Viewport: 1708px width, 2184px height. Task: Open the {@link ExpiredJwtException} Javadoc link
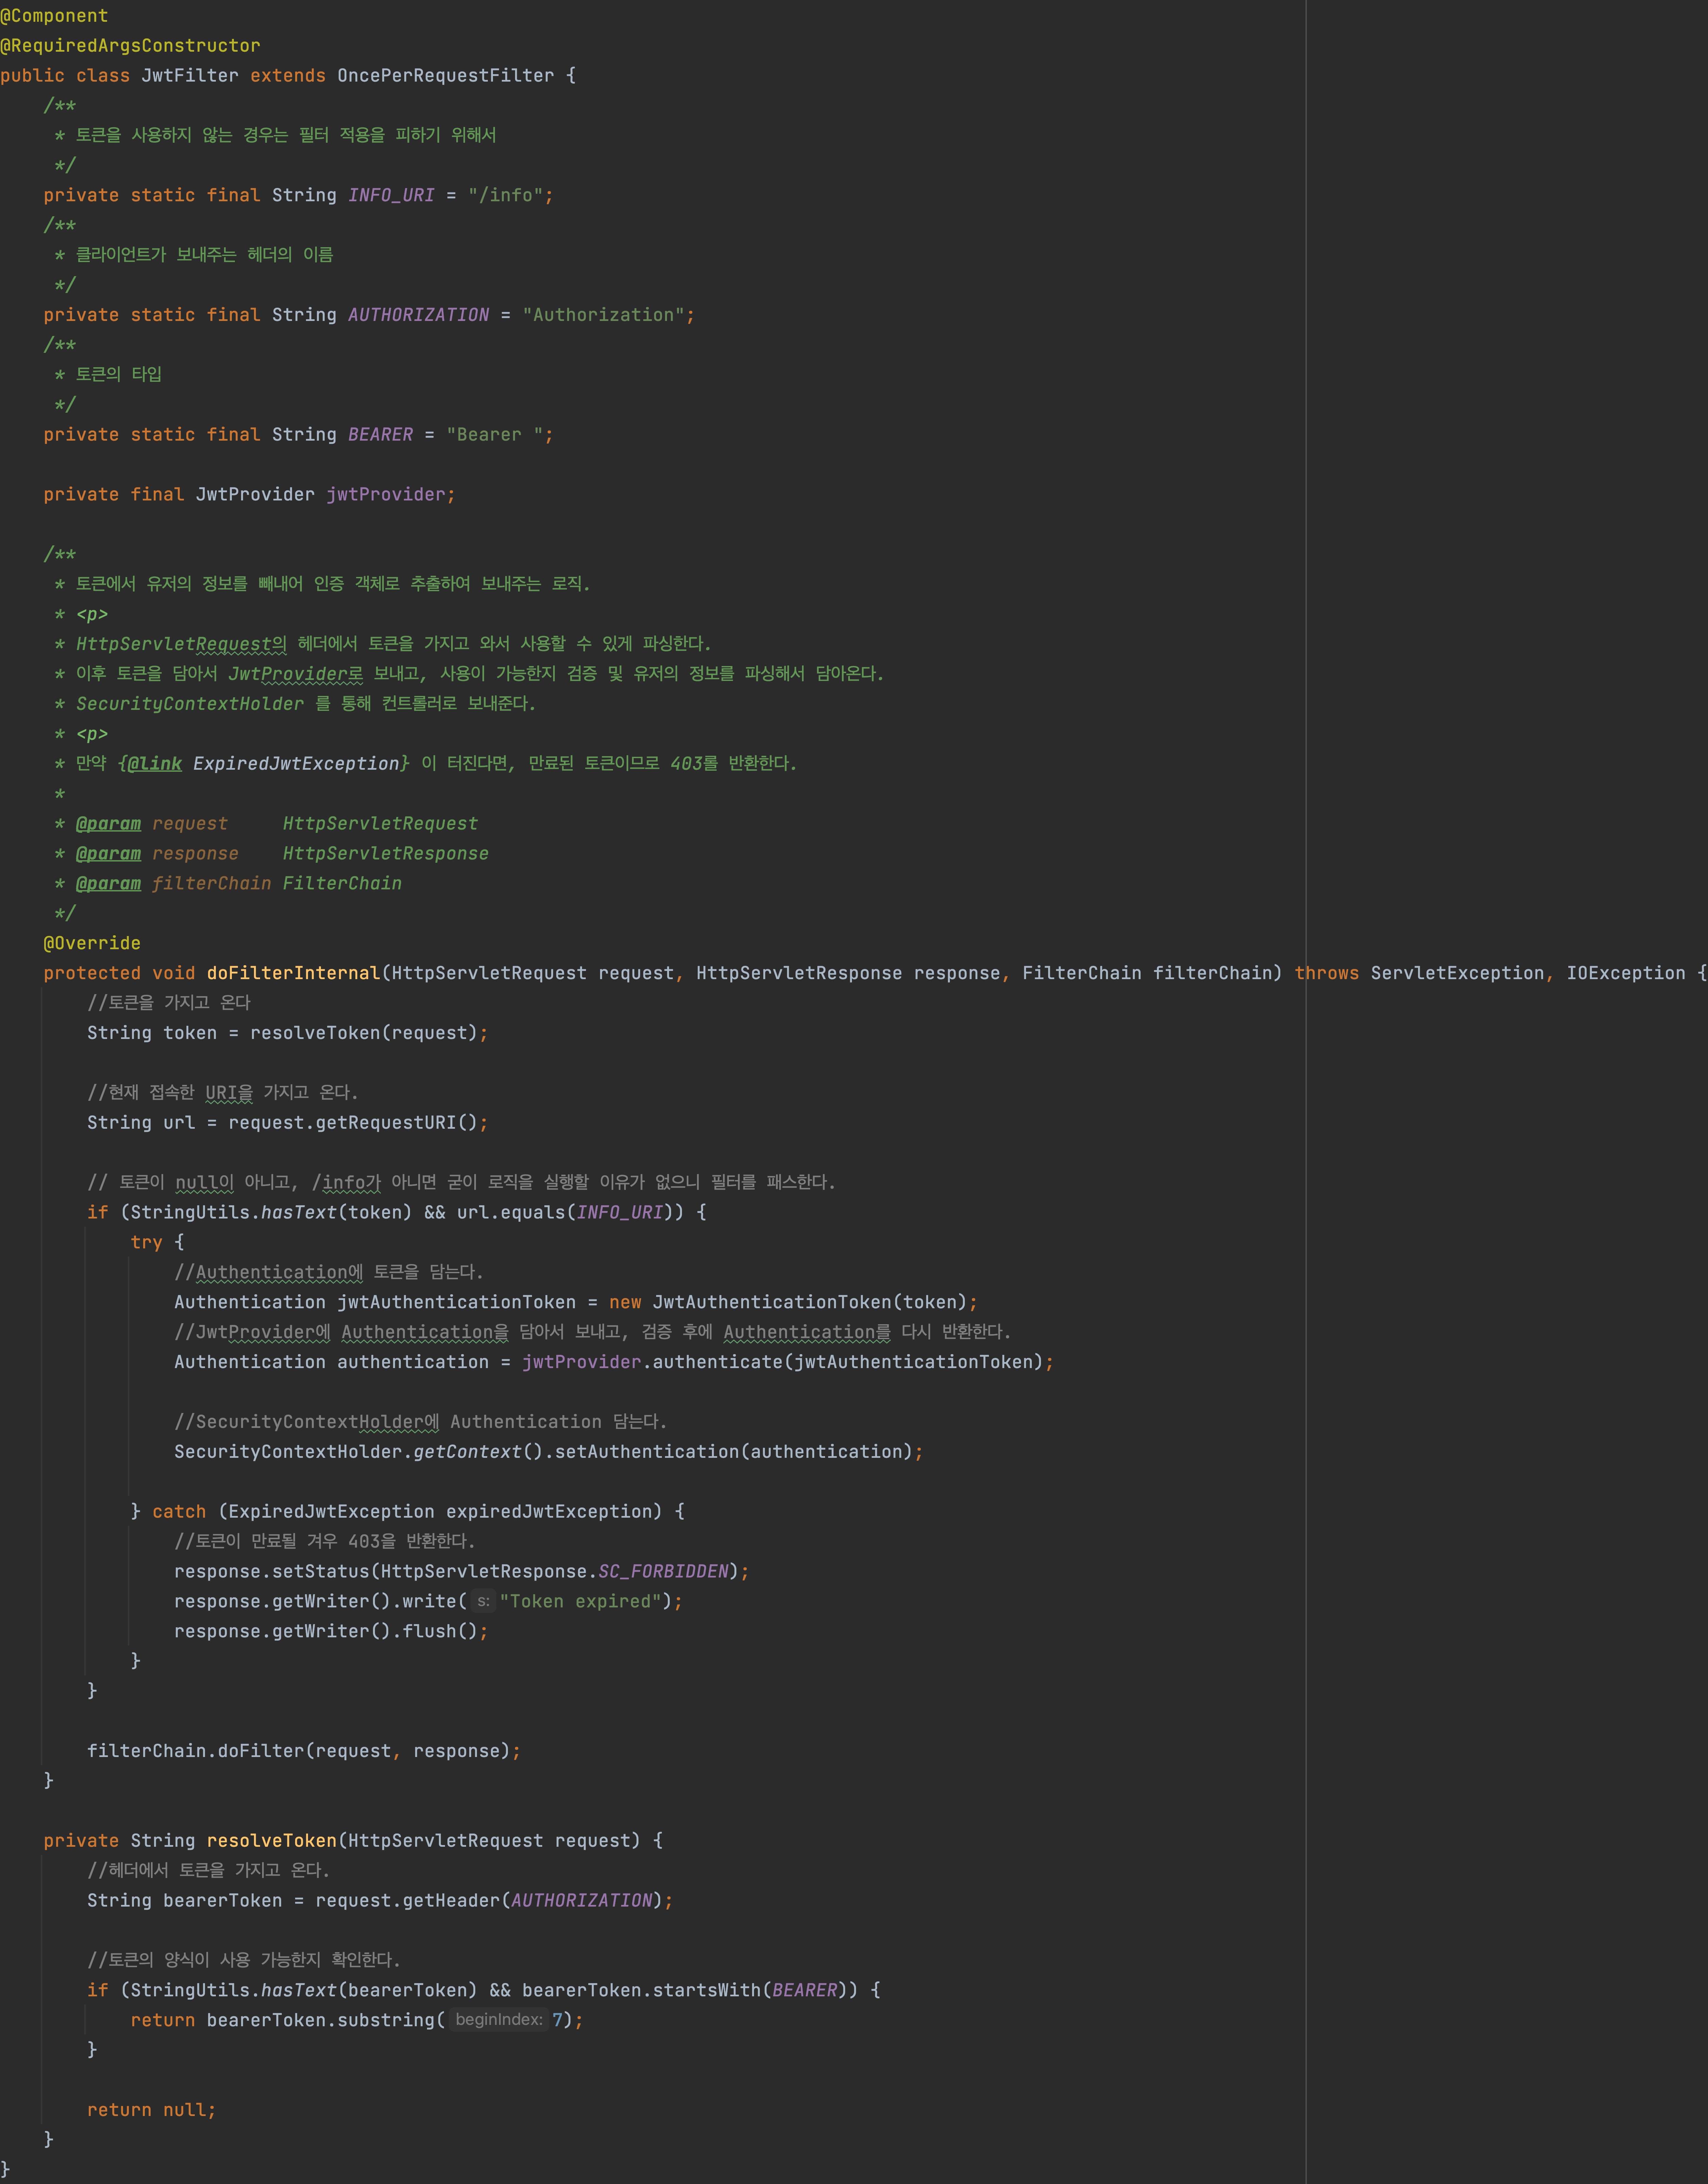[264, 764]
